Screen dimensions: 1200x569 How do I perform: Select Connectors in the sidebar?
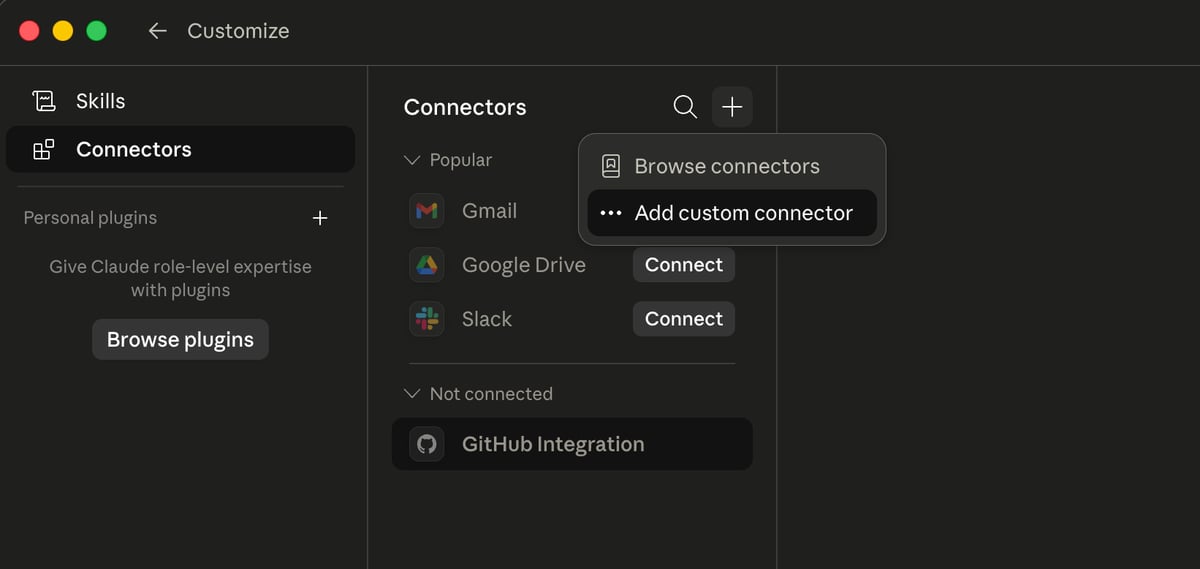coord(180,149)
